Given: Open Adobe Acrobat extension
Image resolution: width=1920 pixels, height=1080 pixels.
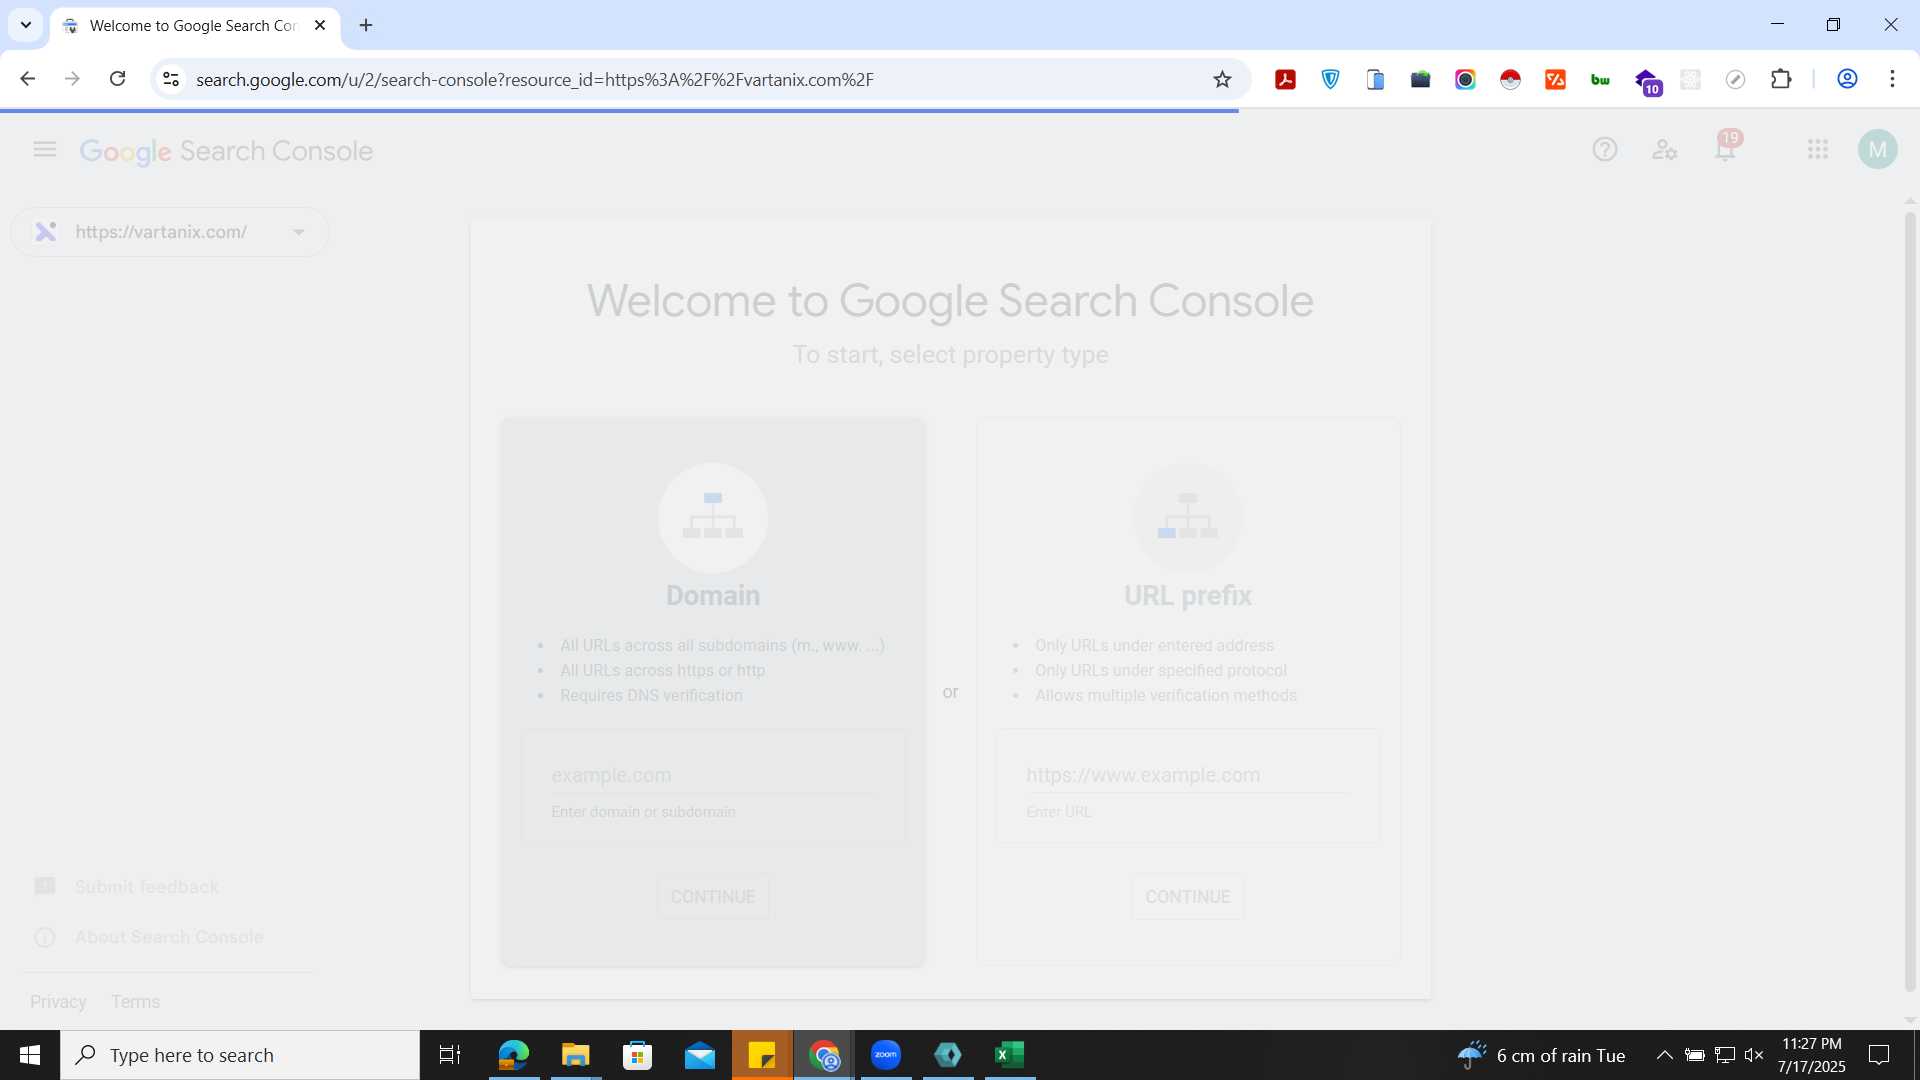Looking at the screenshot, I should (1286, 79).
